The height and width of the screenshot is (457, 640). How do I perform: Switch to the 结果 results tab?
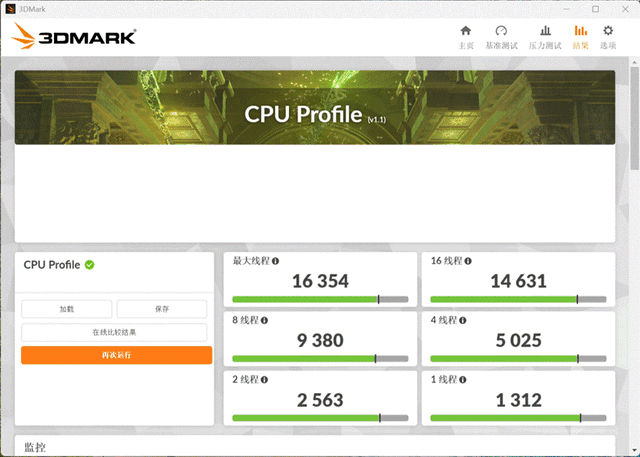click(x=580, y=38)
